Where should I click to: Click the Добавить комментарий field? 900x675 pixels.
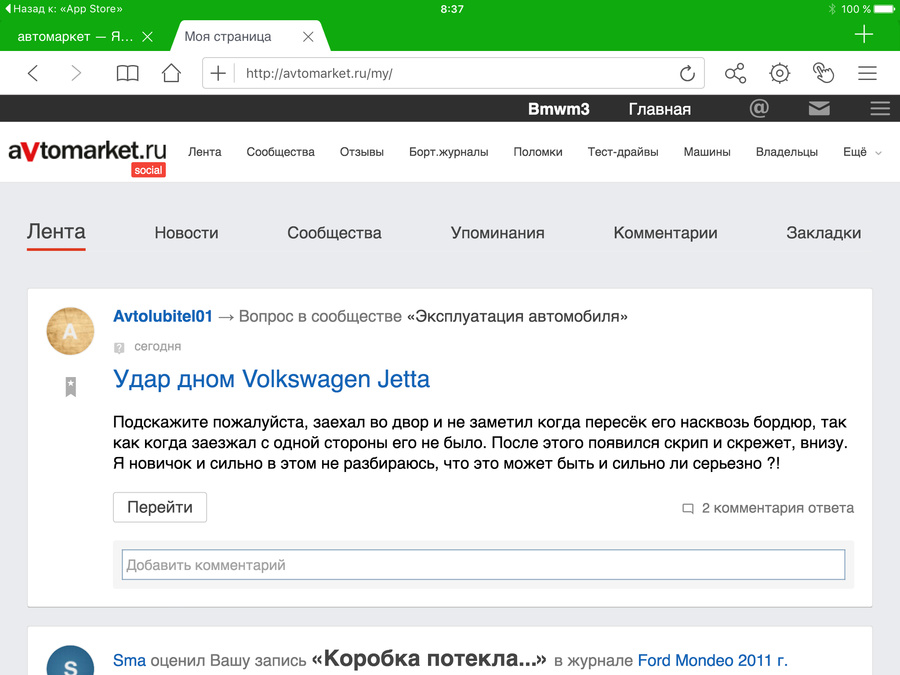(x=483, y=565)
